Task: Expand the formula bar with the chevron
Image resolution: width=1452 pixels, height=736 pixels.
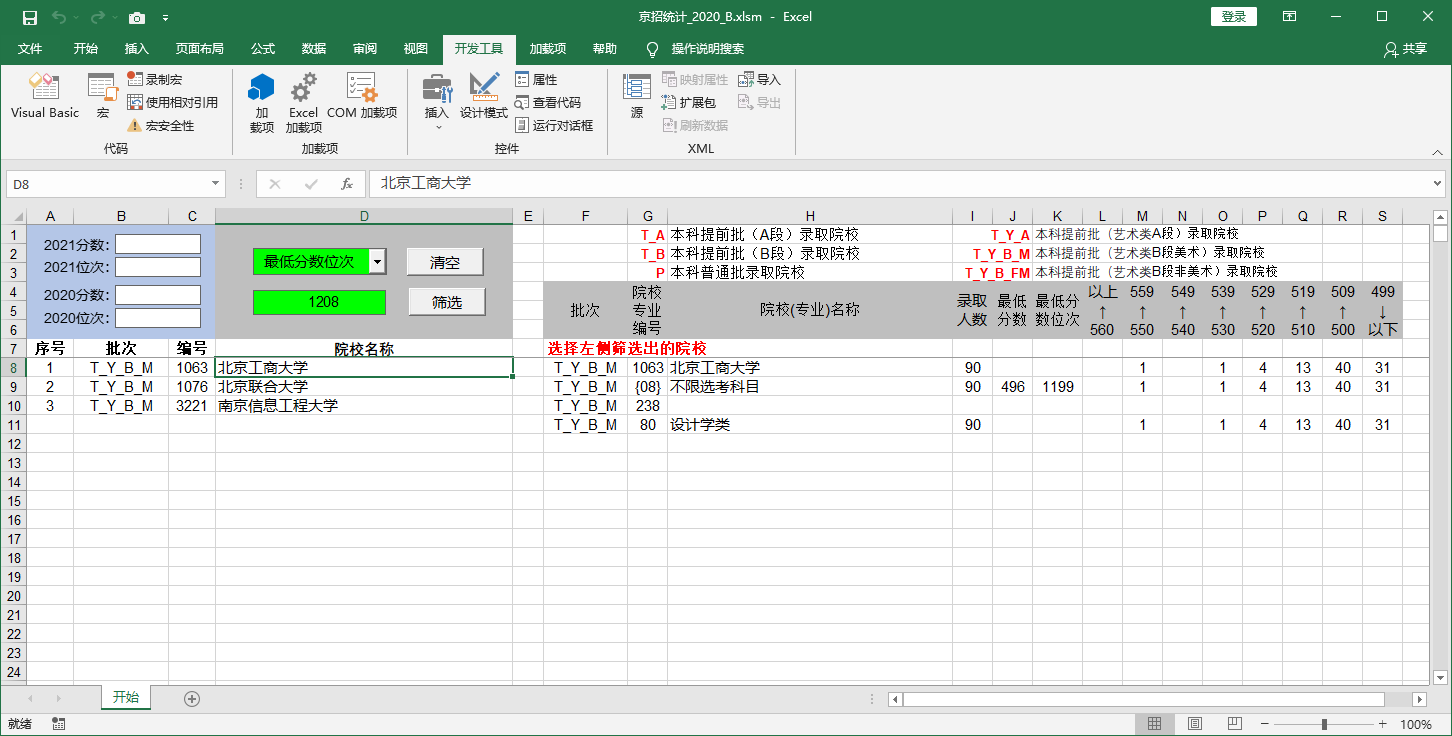Action: [x=1437, y=184]
